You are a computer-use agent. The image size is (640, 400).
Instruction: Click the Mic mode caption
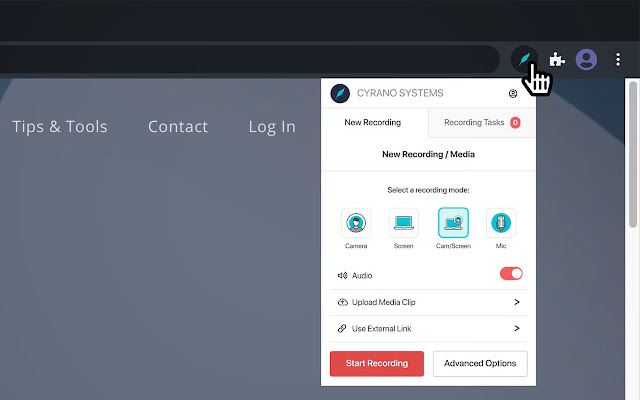point(501,246)
